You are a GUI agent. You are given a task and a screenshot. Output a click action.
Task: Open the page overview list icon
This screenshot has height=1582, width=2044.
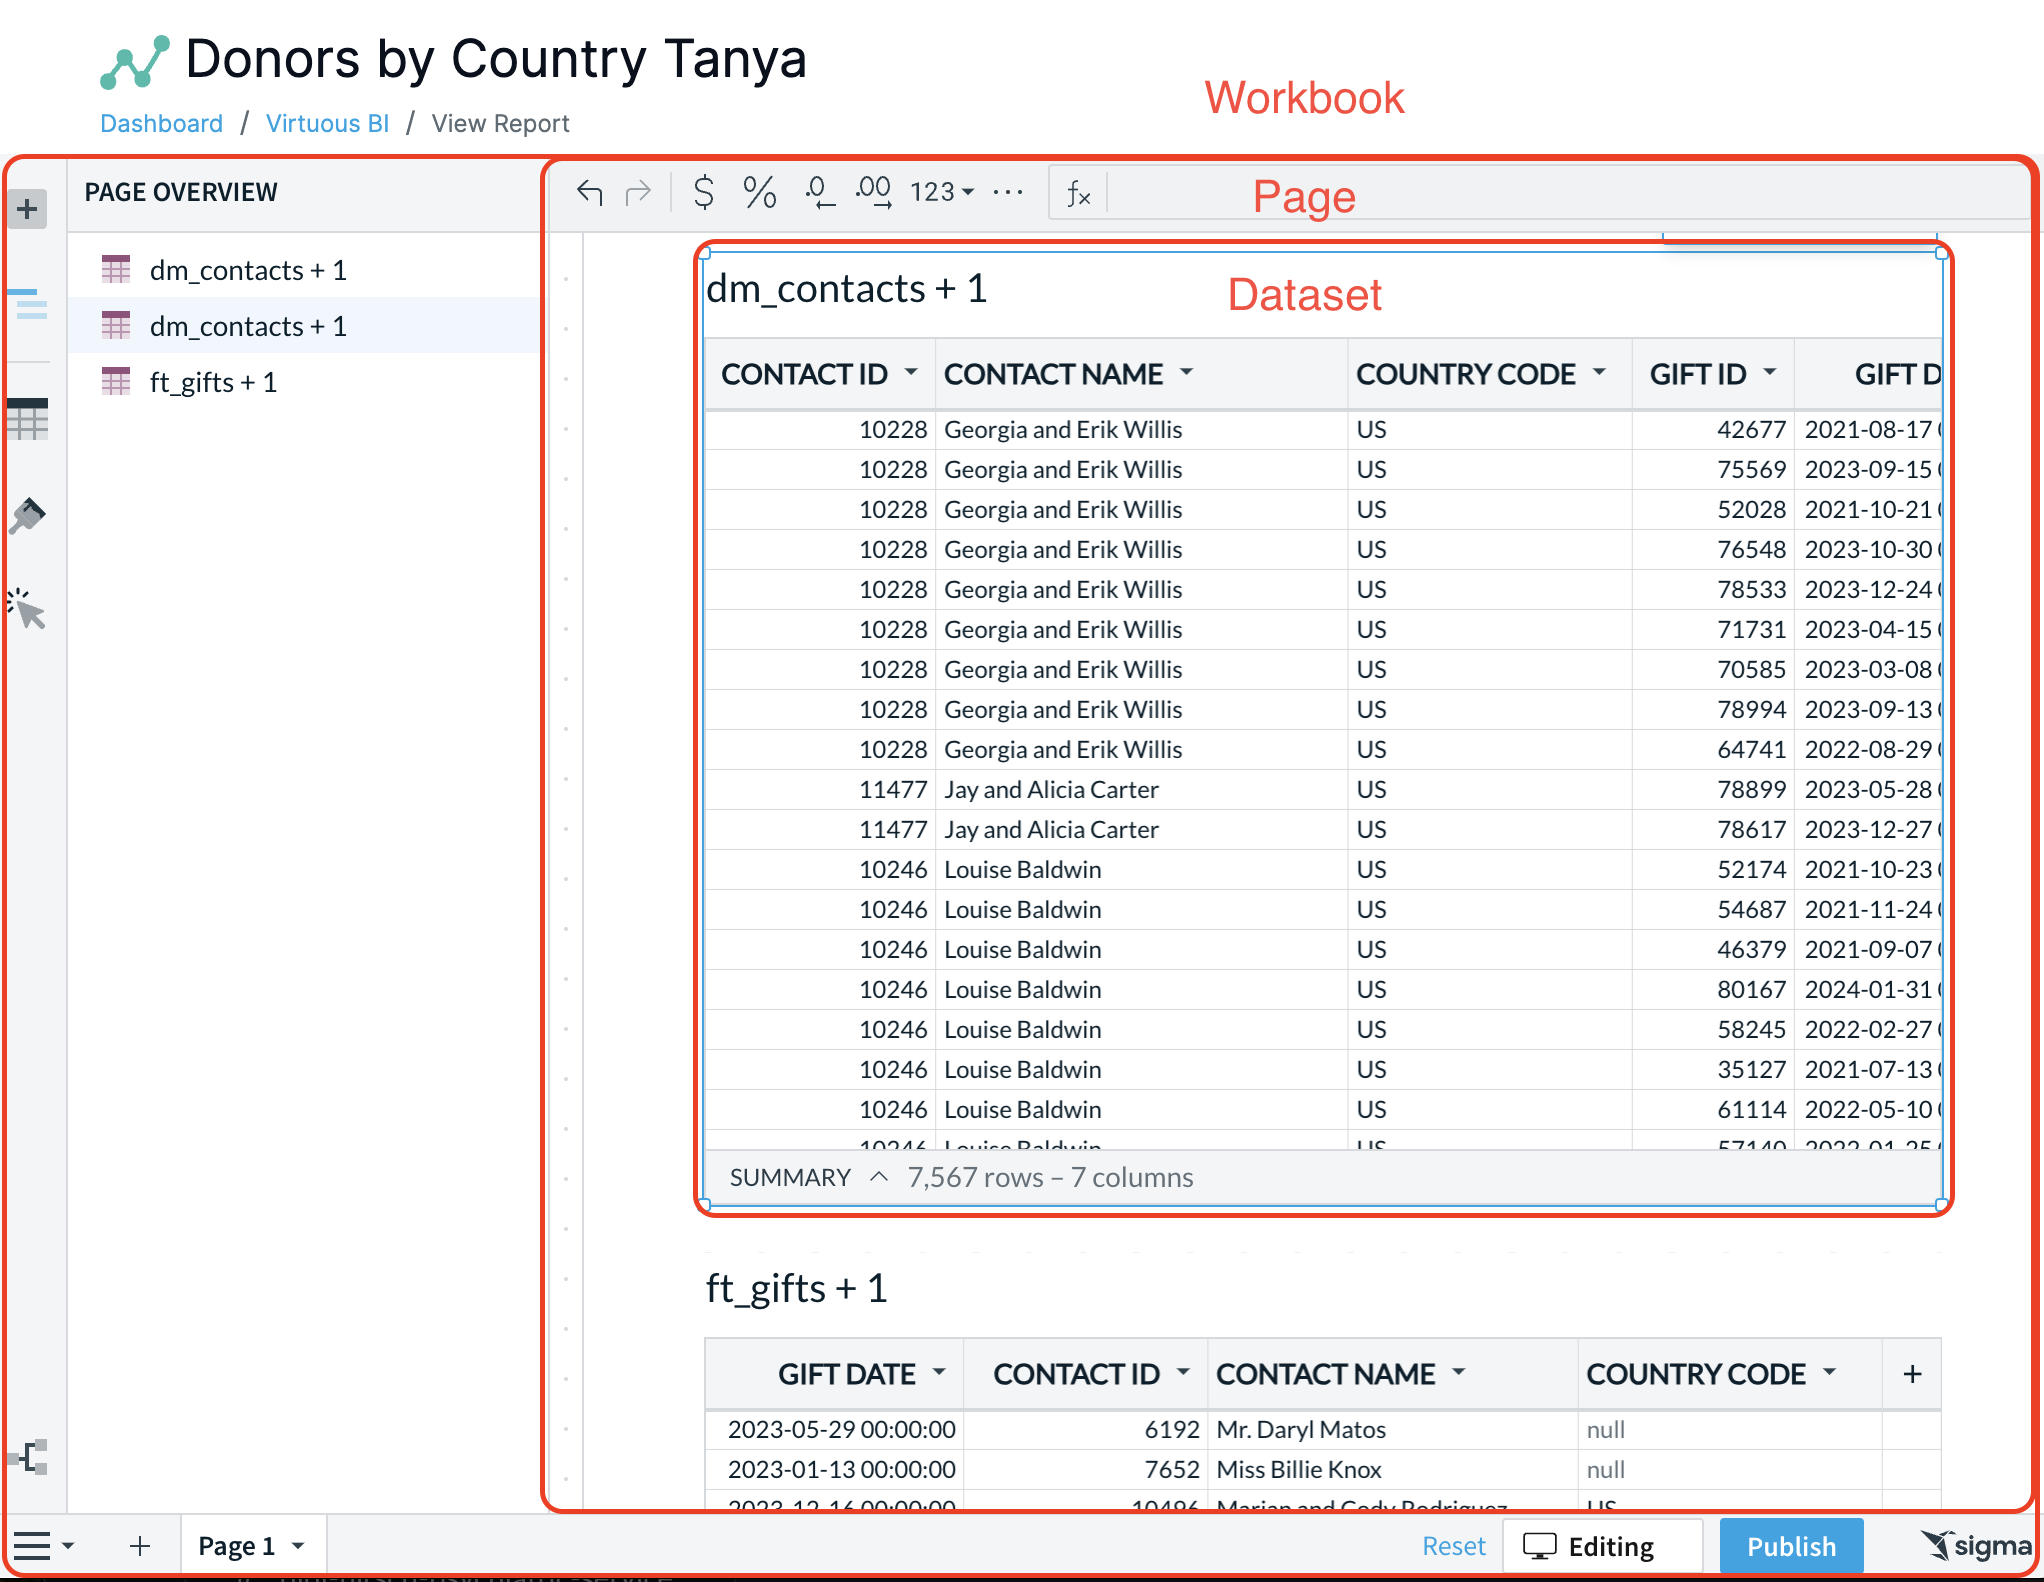[x=27, y=304]
